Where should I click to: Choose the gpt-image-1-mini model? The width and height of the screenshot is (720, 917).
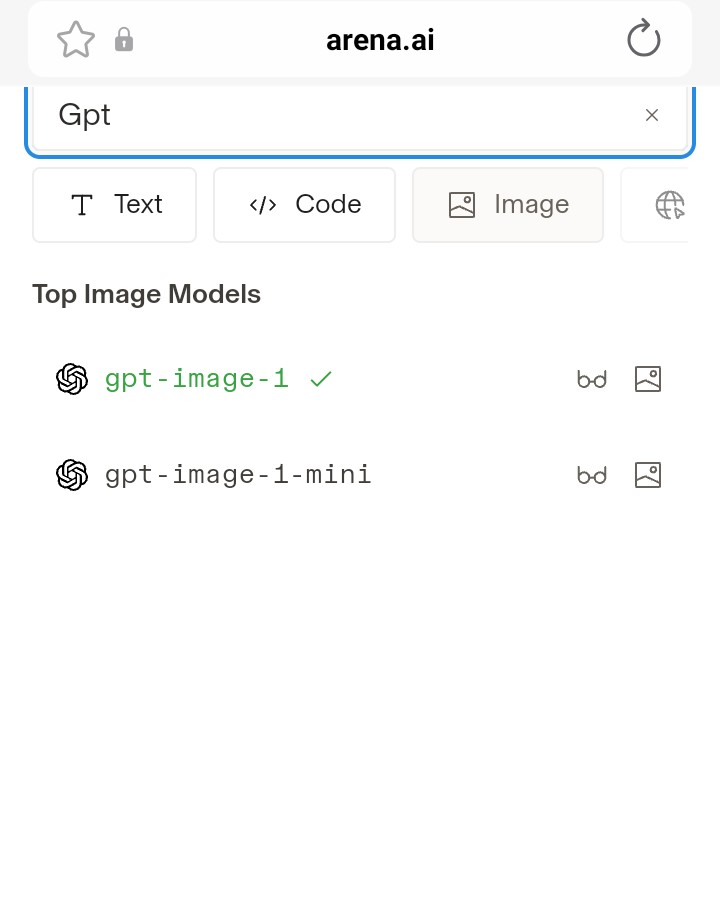pos(238,475)
